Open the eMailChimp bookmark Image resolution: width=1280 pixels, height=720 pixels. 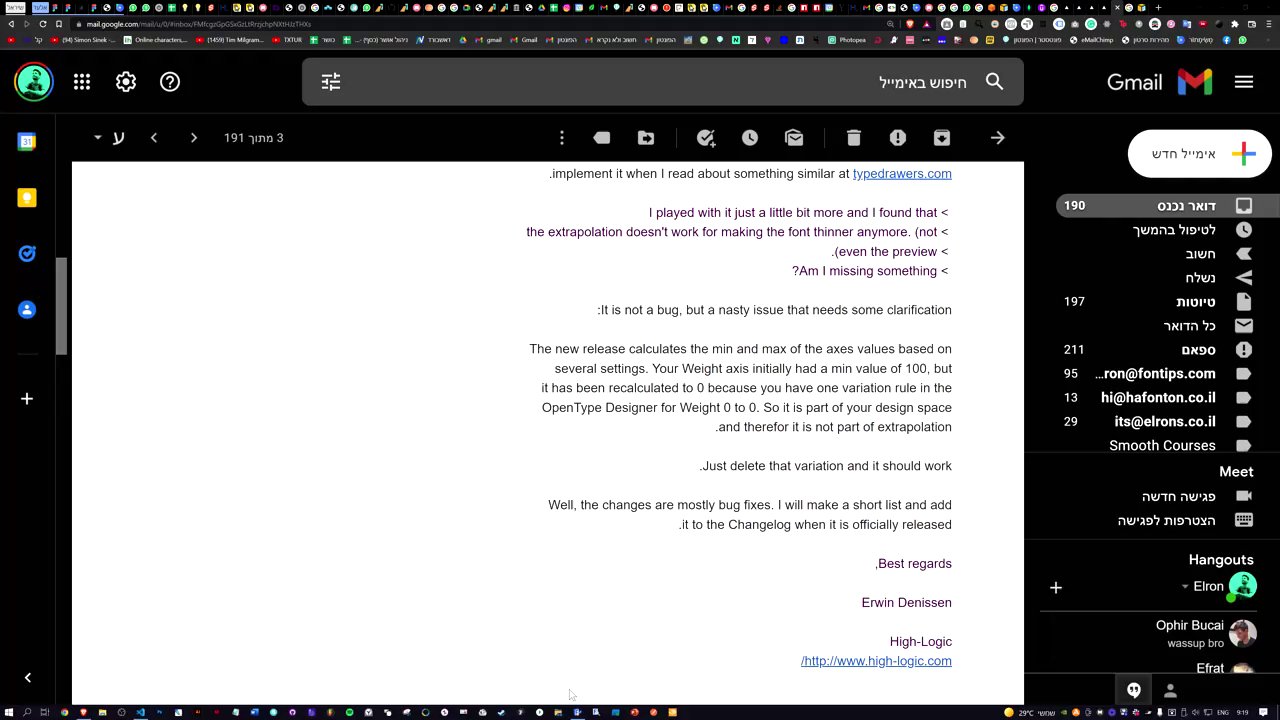pos(1092,40)
